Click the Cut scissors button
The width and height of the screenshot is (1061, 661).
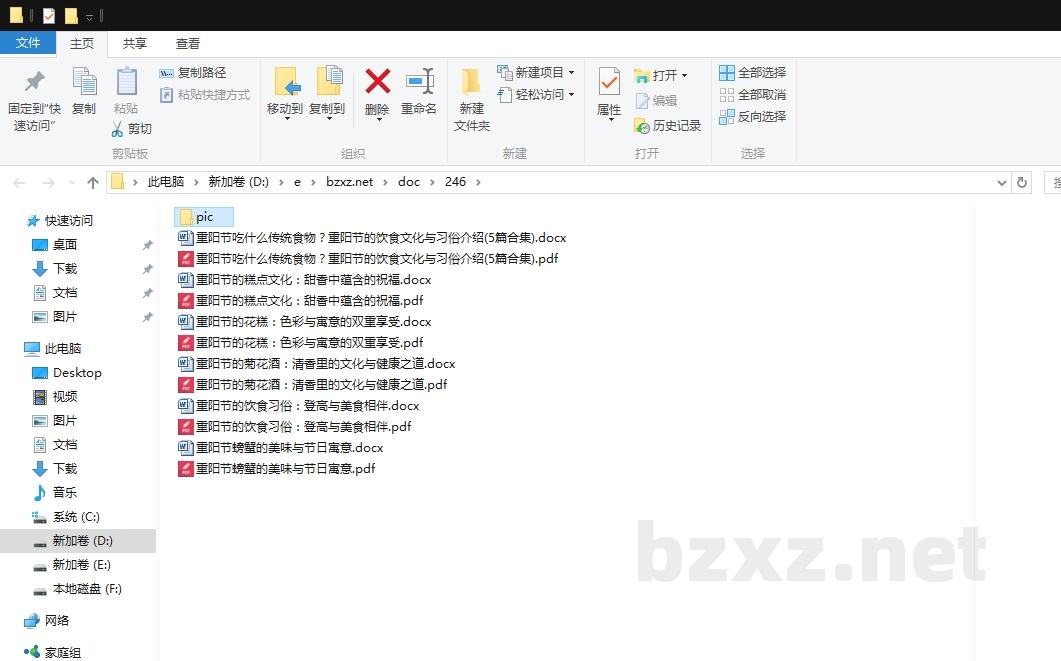tap(131, 129)
